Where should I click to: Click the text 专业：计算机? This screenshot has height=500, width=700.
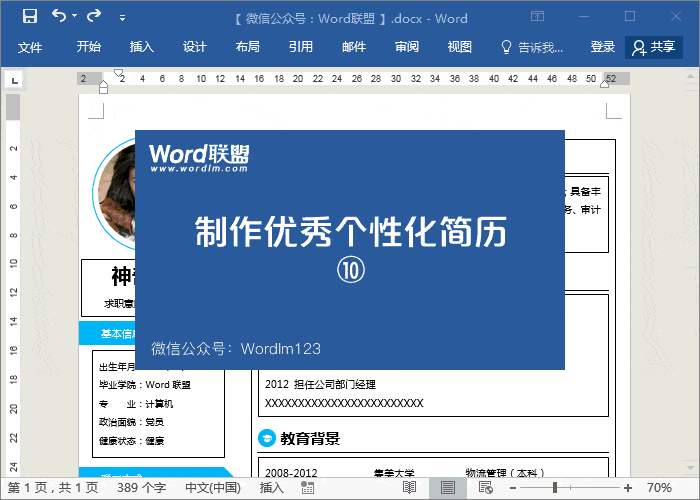[136, 404]
